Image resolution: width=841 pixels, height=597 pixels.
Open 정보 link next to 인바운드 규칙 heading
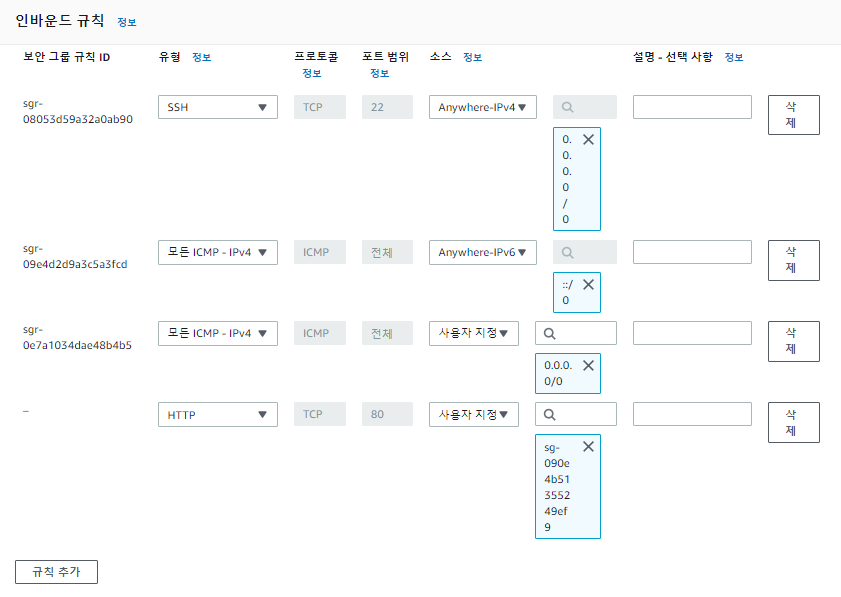(x=127, y=23)
